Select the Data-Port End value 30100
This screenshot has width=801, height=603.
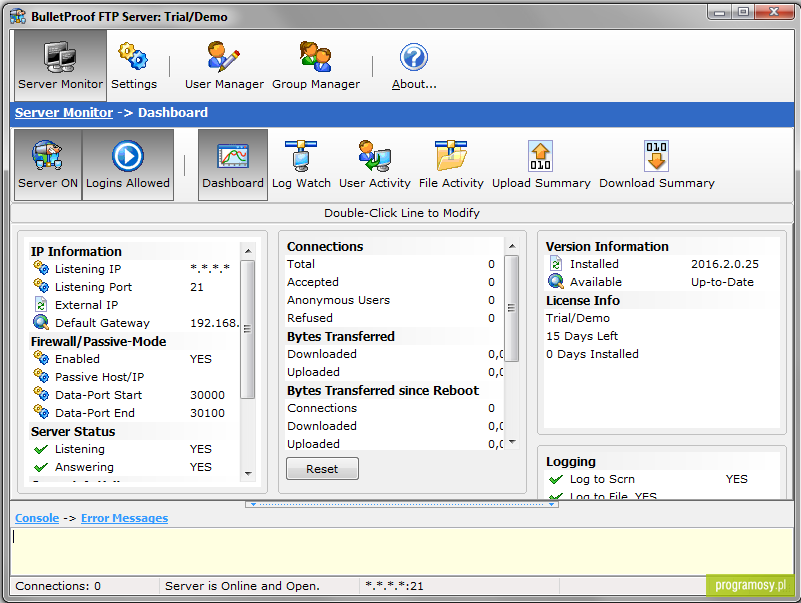coord(207,413)
